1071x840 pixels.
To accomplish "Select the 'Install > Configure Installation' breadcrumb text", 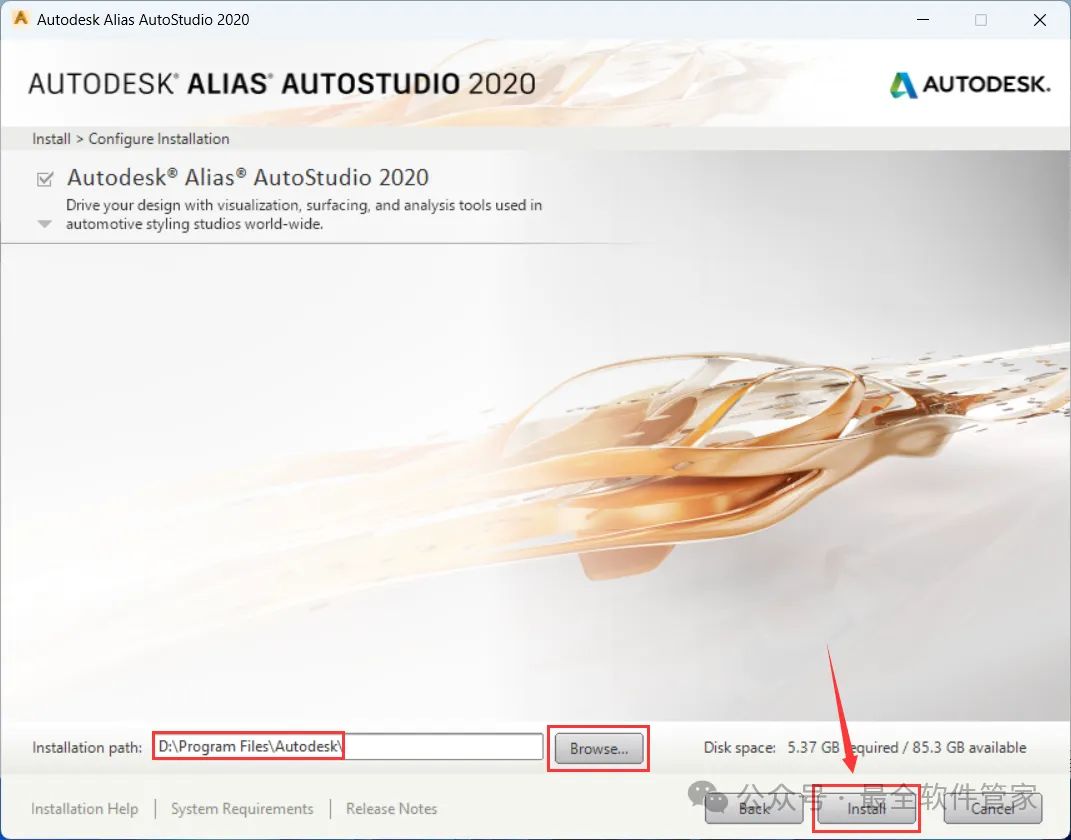I will click(x=130, y=139).
